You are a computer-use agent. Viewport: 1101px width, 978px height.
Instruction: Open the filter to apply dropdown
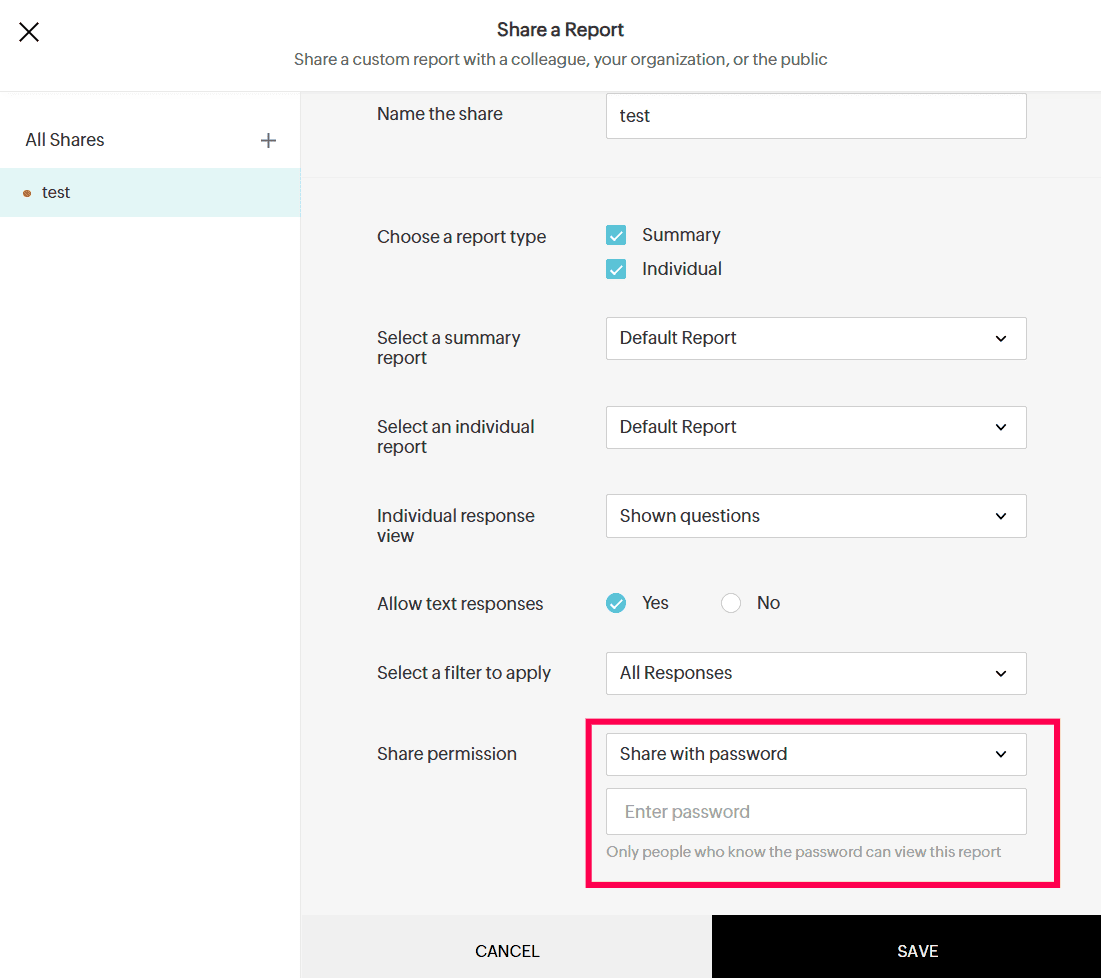tap(815, 673)
